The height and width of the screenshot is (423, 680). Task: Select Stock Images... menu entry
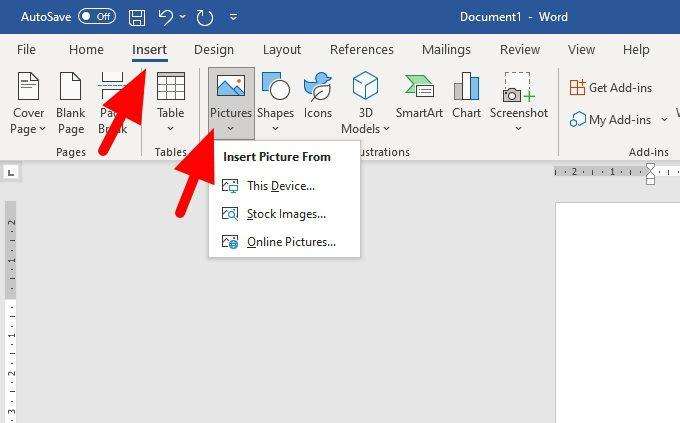(x=284, y=214)
